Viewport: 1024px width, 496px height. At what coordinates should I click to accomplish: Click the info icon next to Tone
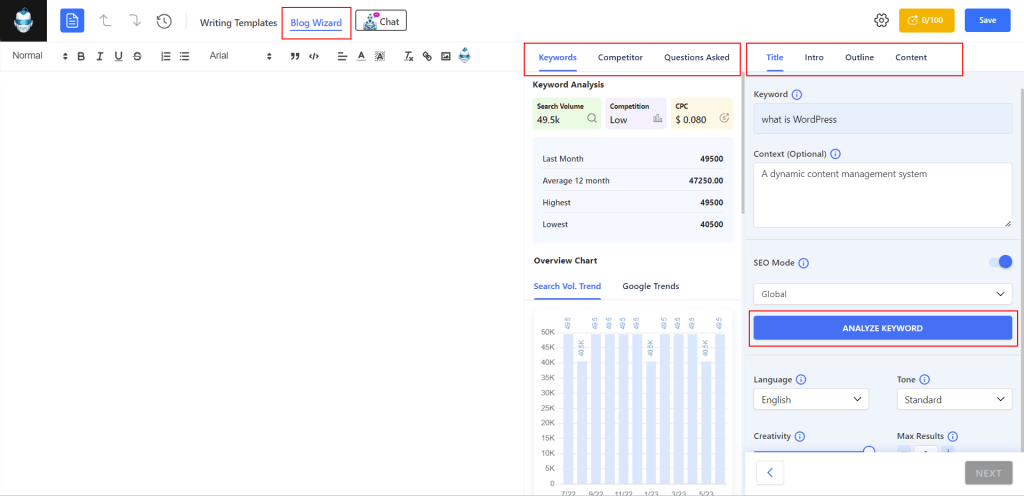925,380
